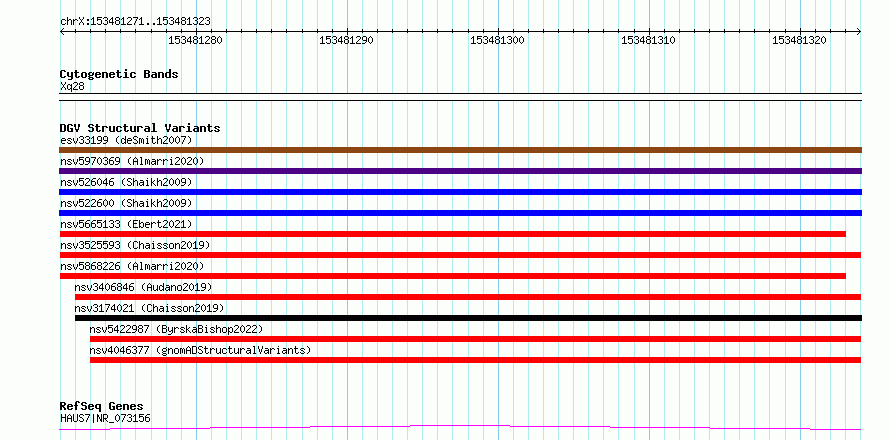Click ruler position 153481310
The height and width of the screenshot is (440, 890).
(x=648, y=40)
